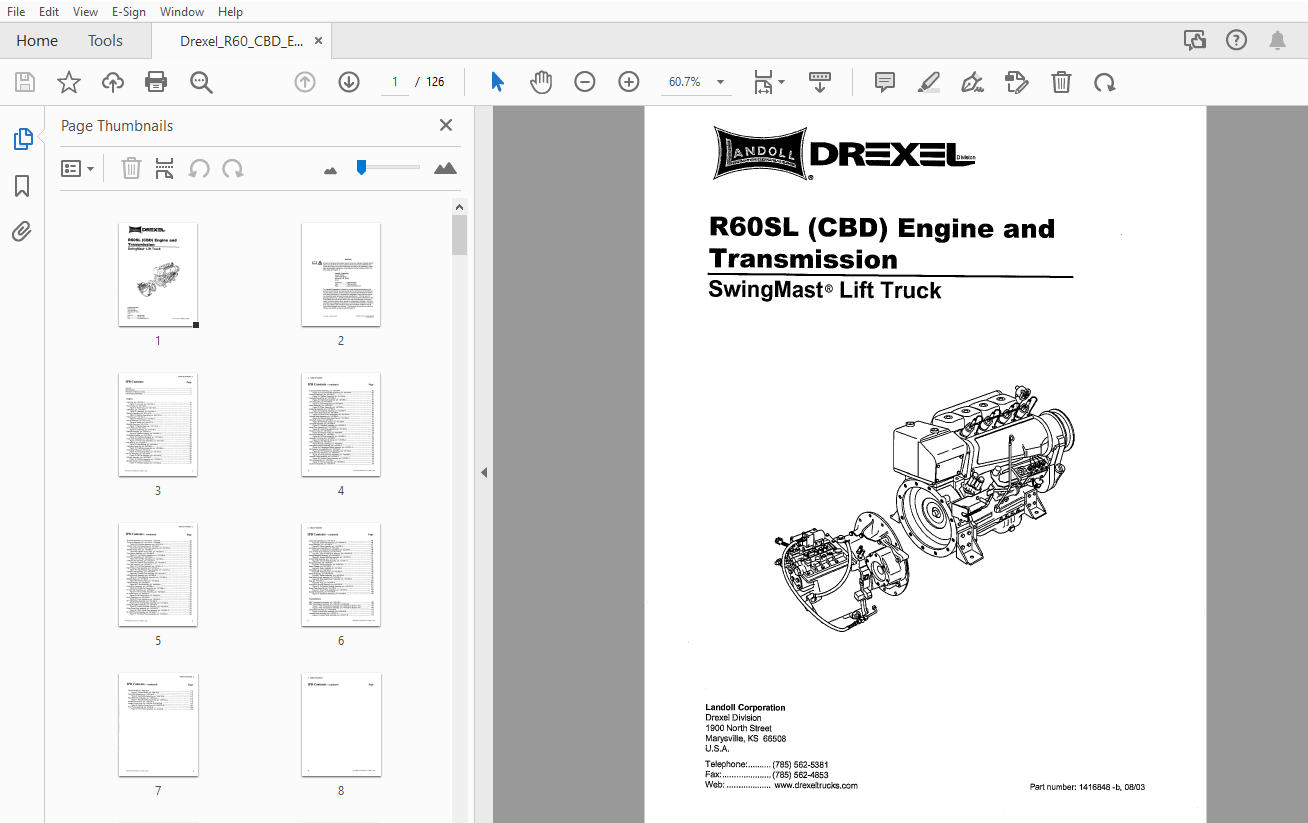This screenshot has height=823, width=1308.
Task: Open the Edit menu
Action: pos(49,12)
